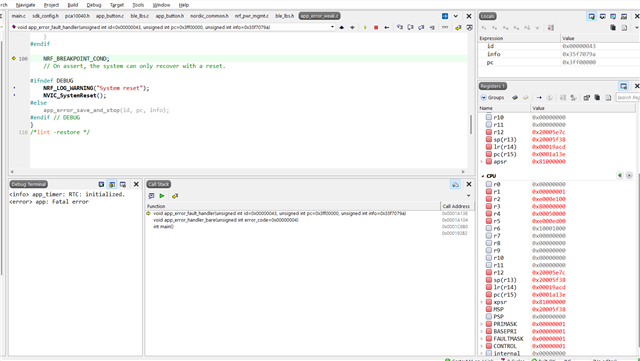Click the blue right-arrow icon in Registers toolbar

[x=539, y=98]
